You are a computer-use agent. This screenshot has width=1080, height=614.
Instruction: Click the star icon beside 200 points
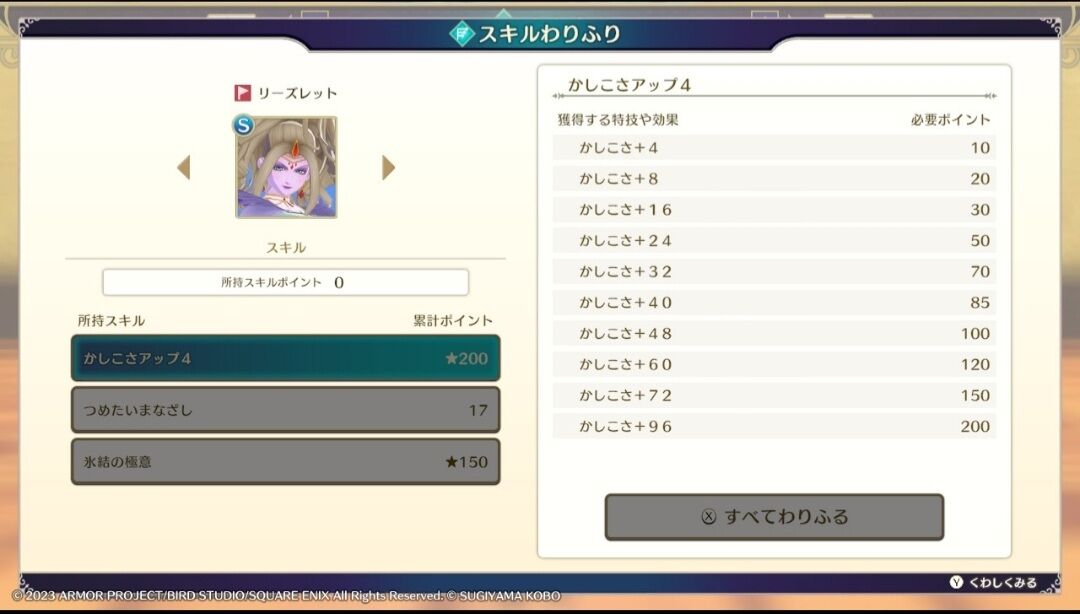click(451, 358)
